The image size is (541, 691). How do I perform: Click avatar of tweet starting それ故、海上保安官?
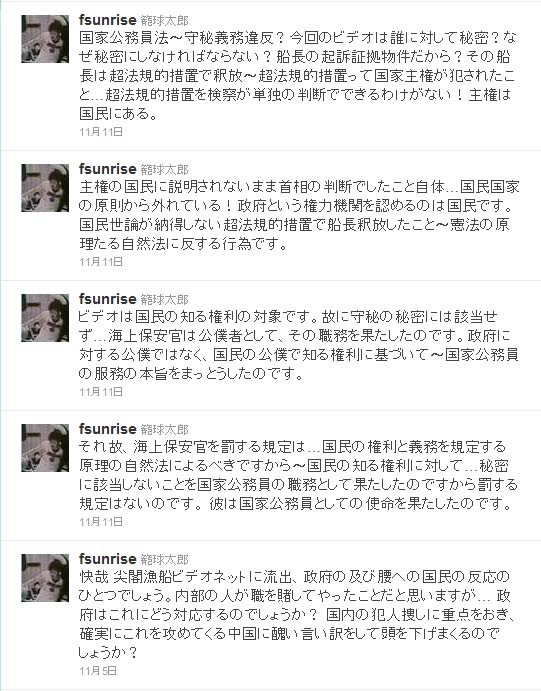tap(45, 448)
